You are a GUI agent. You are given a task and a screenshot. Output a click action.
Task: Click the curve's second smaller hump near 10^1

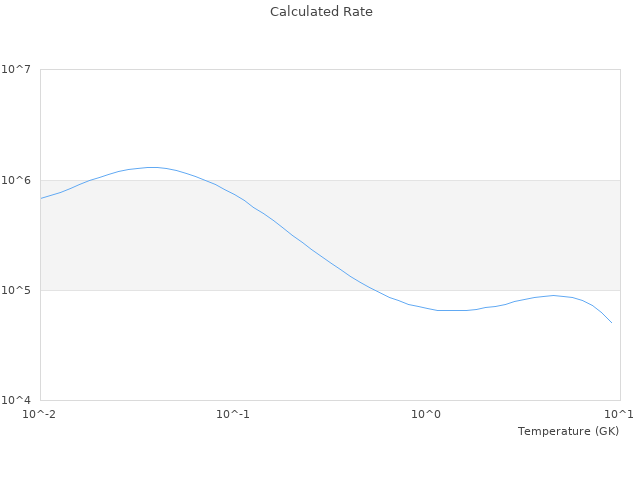553,295
